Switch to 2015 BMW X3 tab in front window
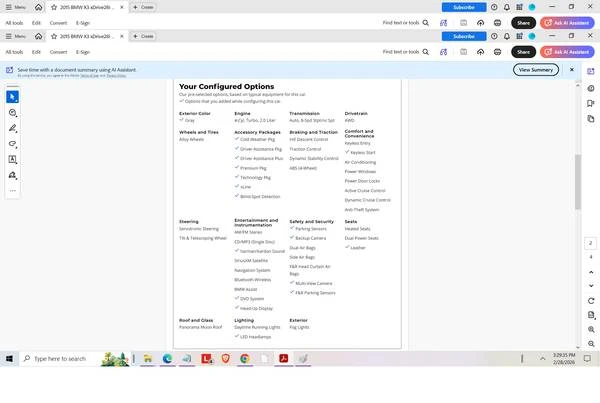 [86, 36]
